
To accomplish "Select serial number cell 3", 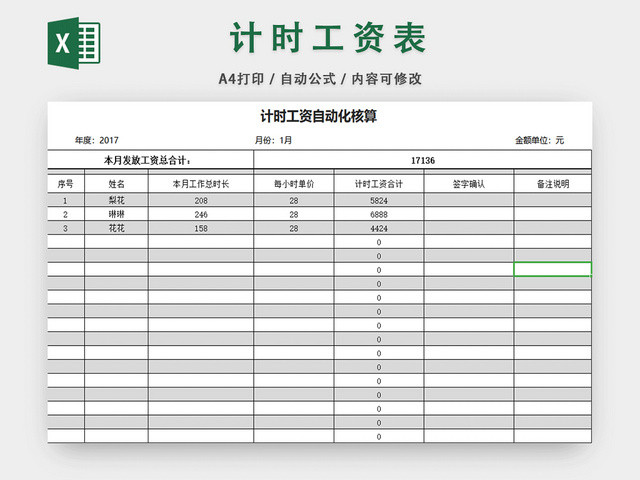I will (66, 228).
